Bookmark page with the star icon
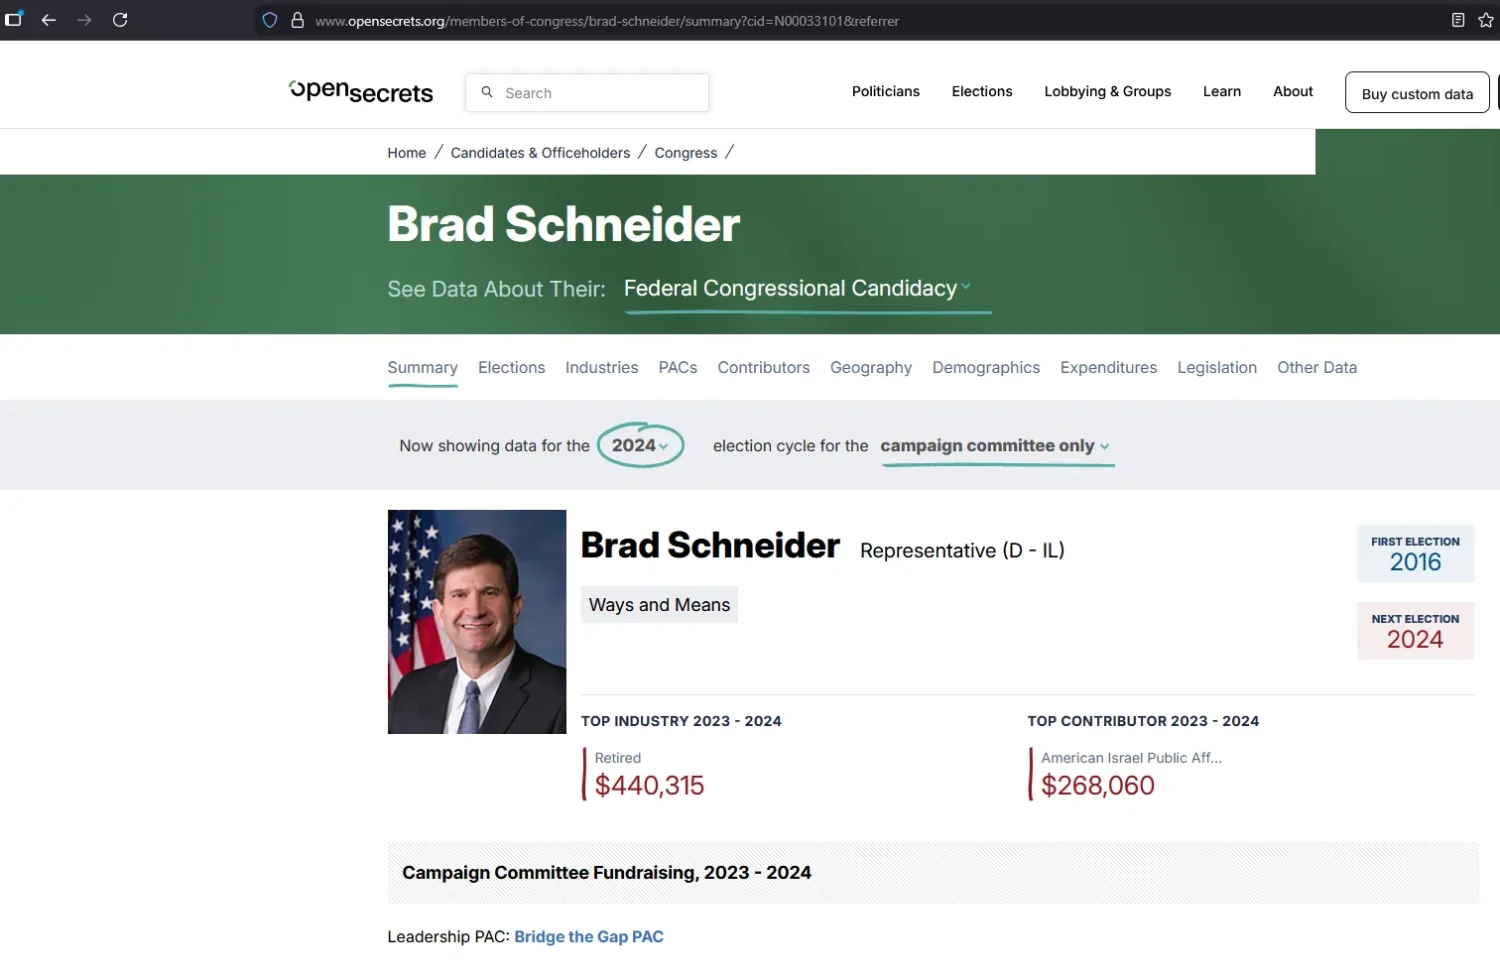 [1486, 20]
